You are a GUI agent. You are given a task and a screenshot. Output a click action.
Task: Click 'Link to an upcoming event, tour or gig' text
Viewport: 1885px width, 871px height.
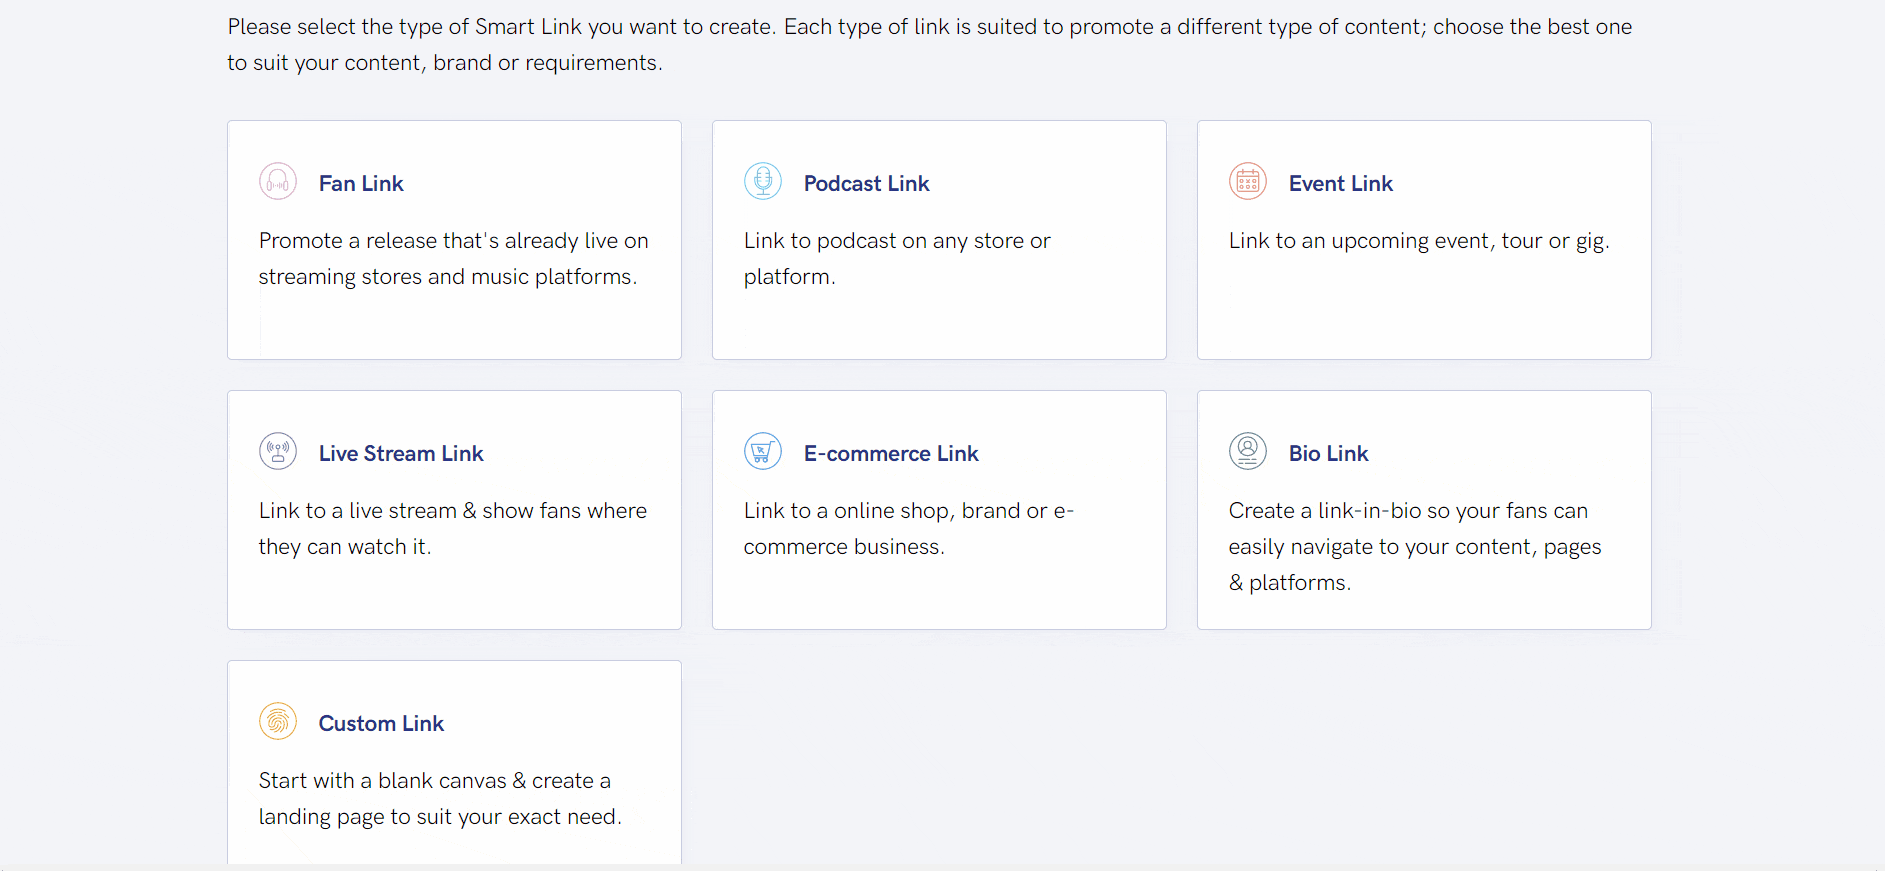tap(1419, 241)
